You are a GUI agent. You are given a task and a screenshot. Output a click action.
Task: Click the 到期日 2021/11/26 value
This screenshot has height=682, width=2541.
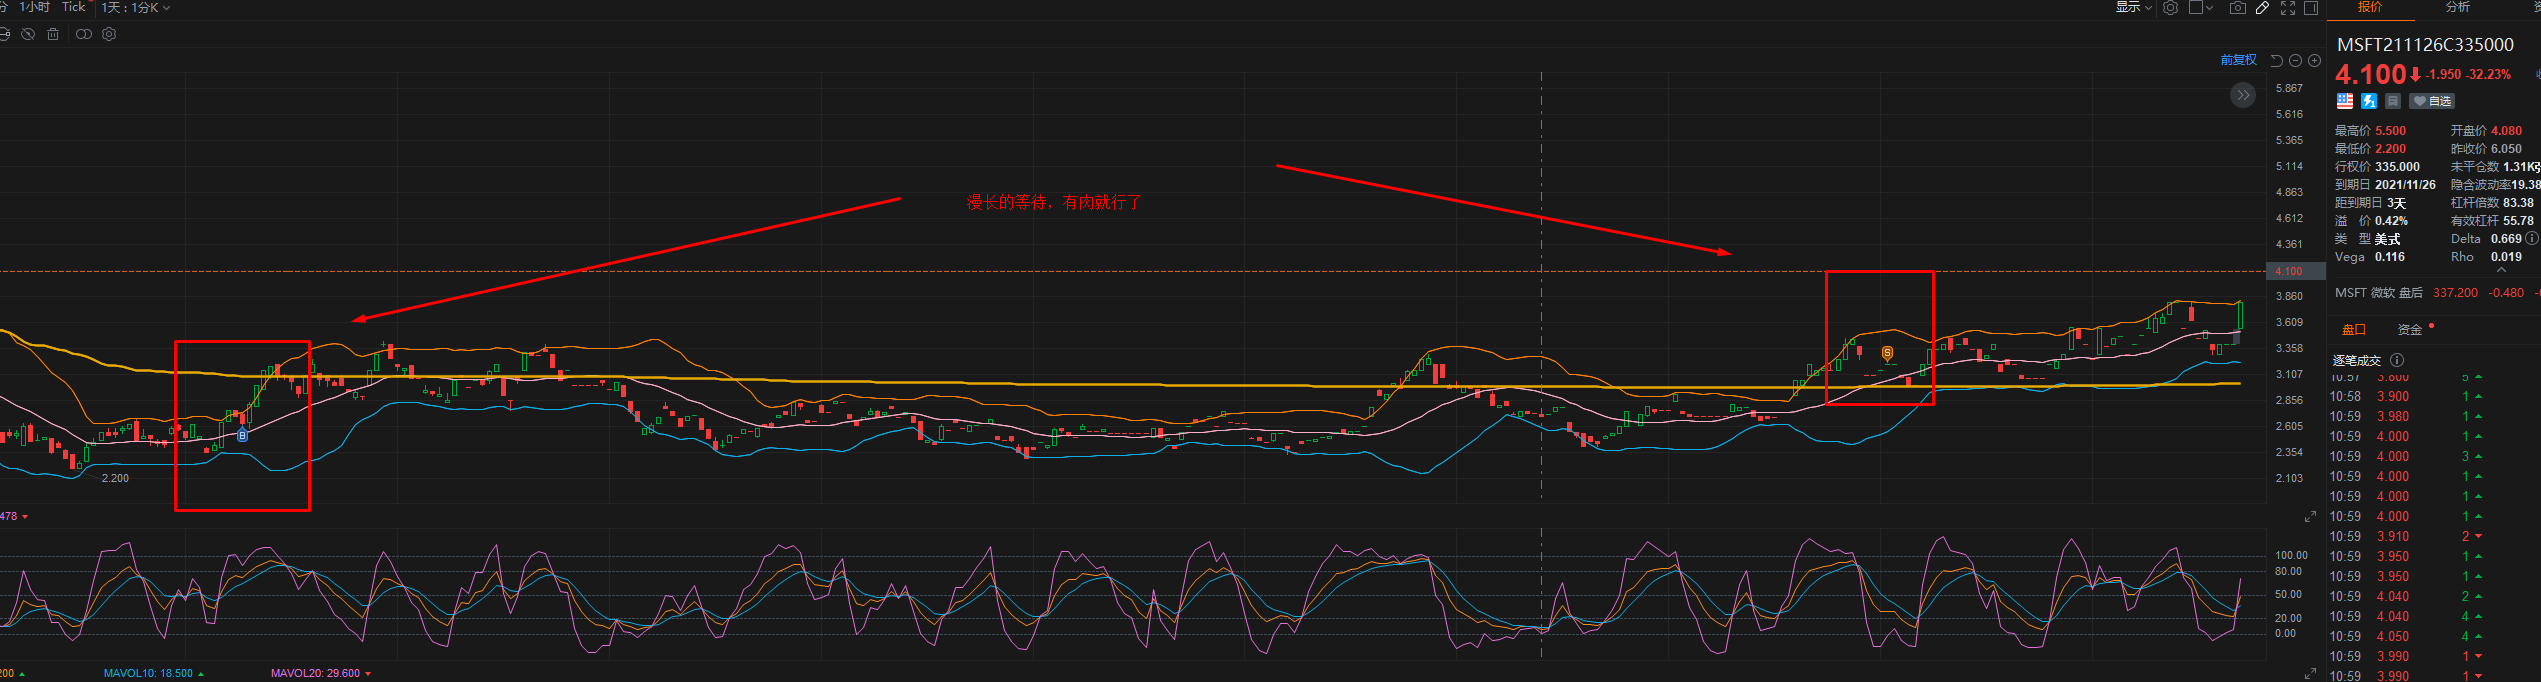click(2405, 185)
